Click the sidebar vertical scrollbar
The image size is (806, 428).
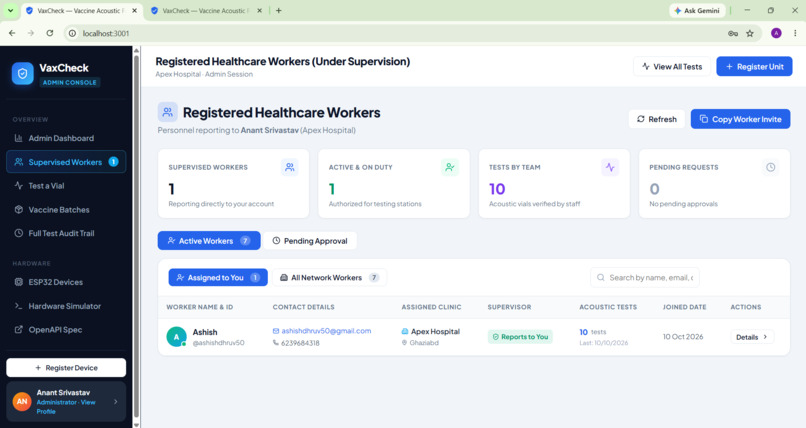point(136,236)
